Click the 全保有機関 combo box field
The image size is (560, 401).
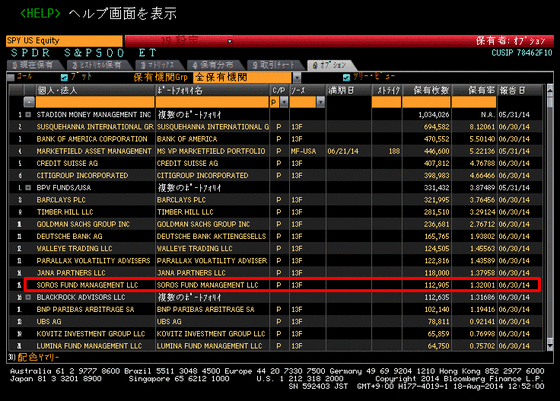pos(243,77)
